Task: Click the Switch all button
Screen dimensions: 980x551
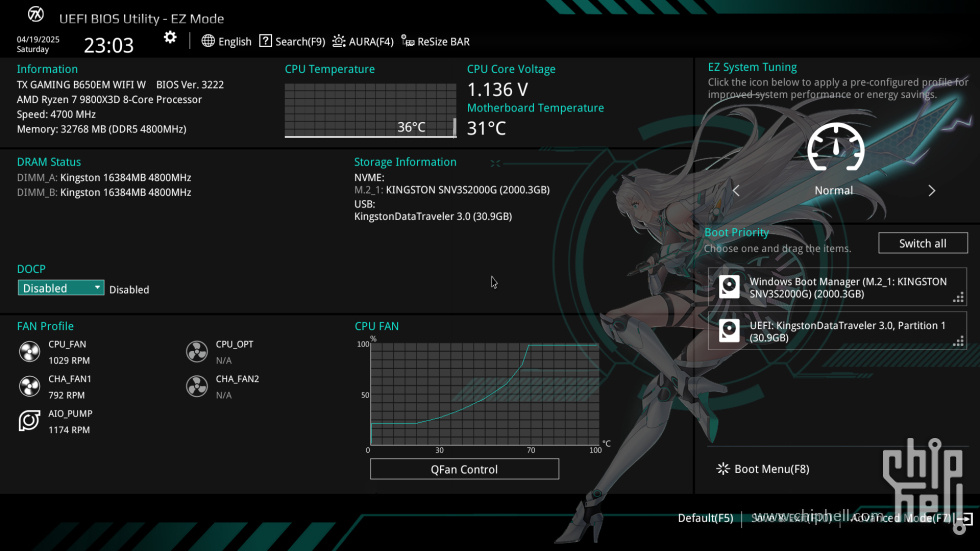Action: click(922, 243)
